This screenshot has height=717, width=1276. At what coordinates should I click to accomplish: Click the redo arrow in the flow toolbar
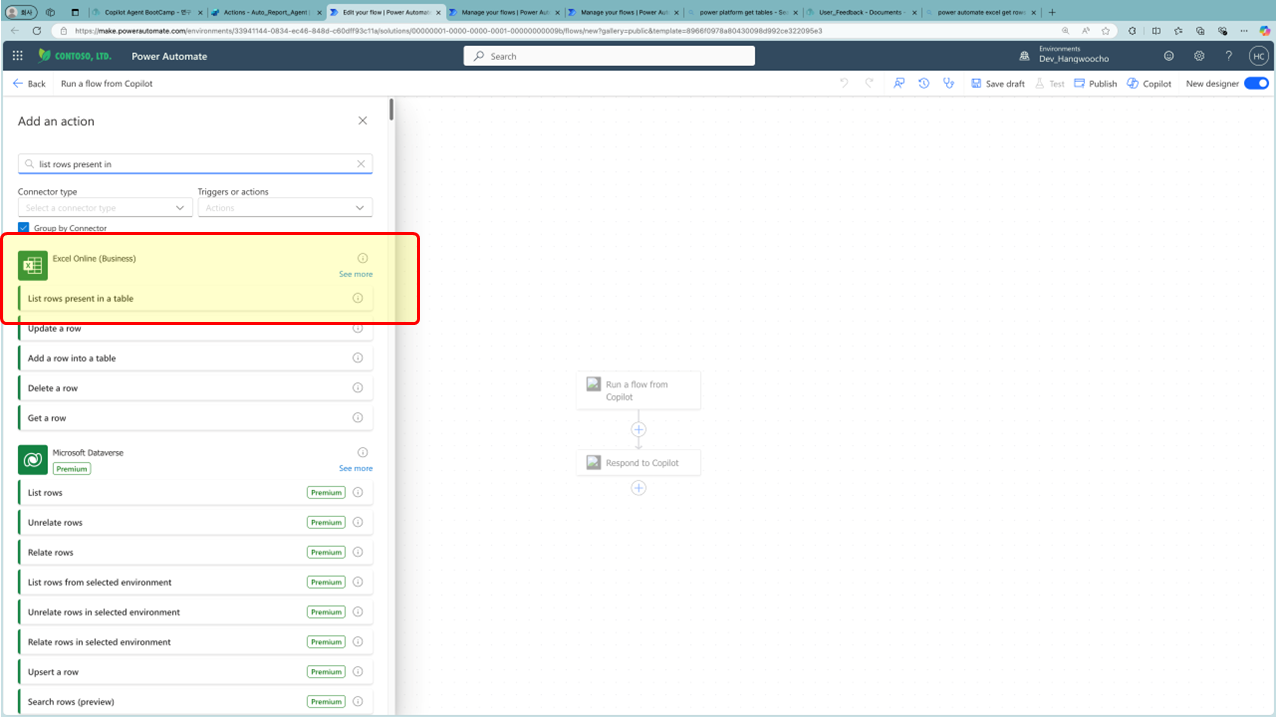point(871,83)
